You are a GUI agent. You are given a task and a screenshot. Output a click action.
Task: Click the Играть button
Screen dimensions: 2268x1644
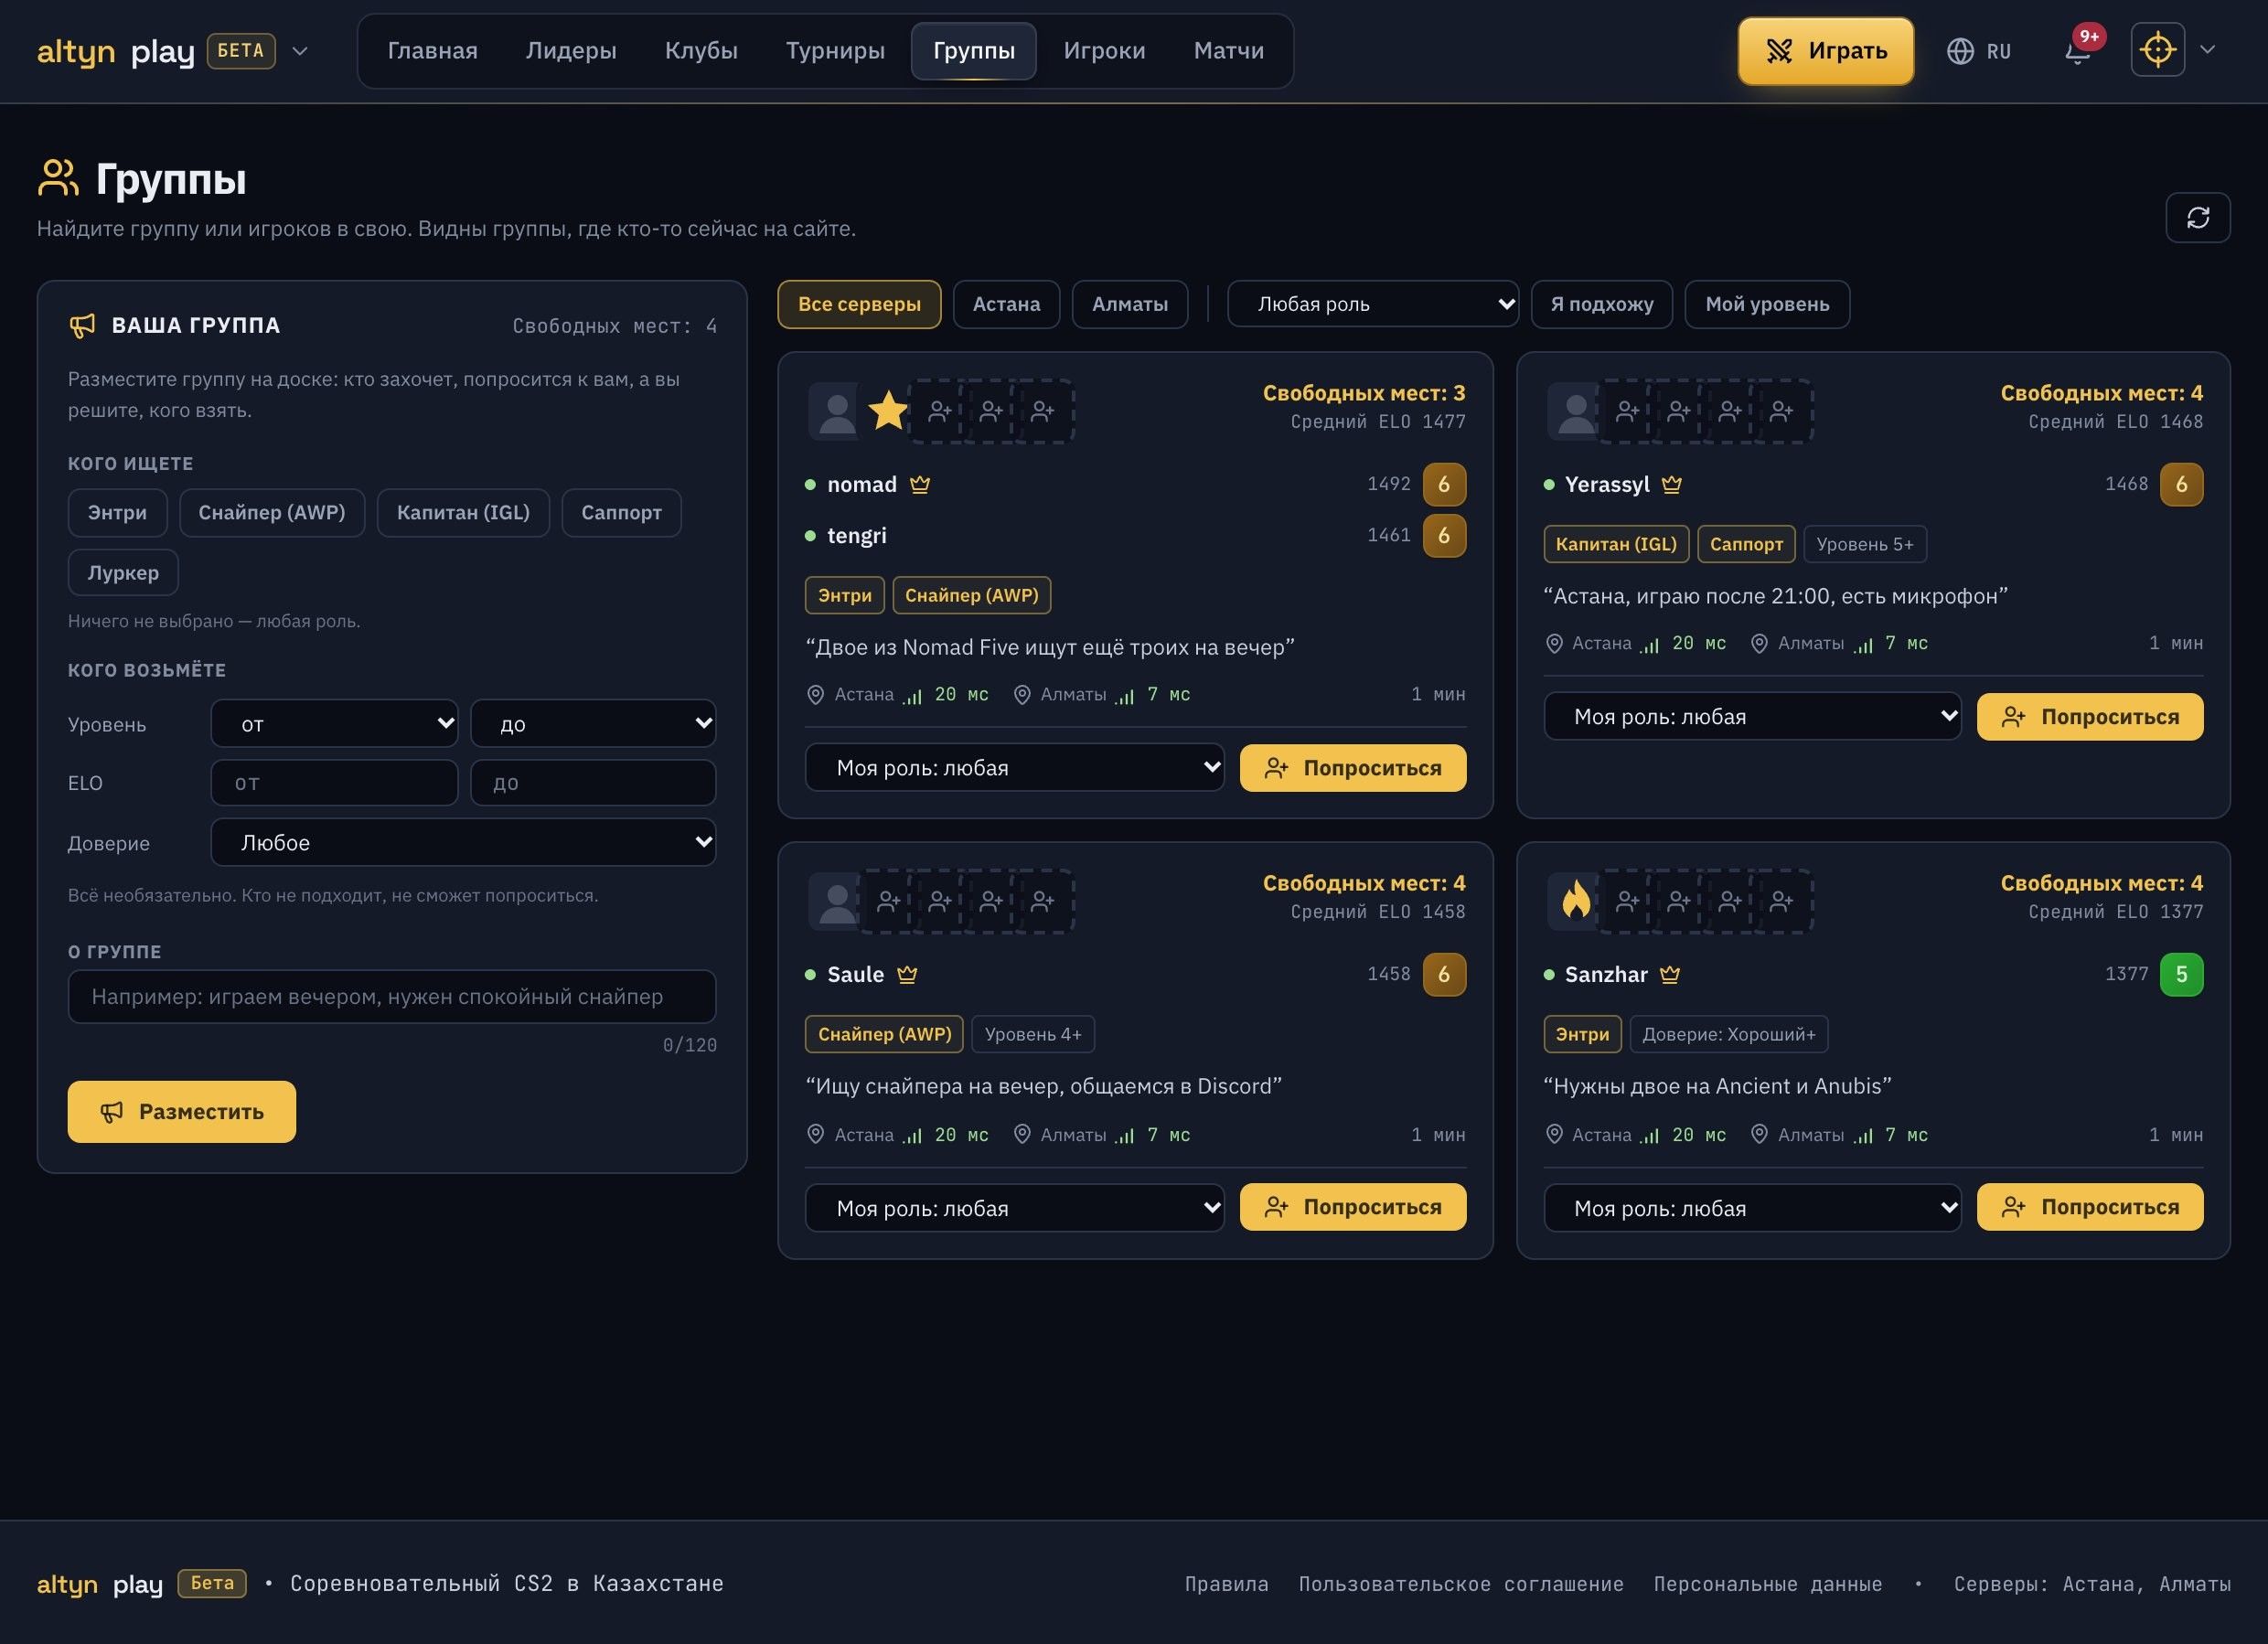point(1825,51)
